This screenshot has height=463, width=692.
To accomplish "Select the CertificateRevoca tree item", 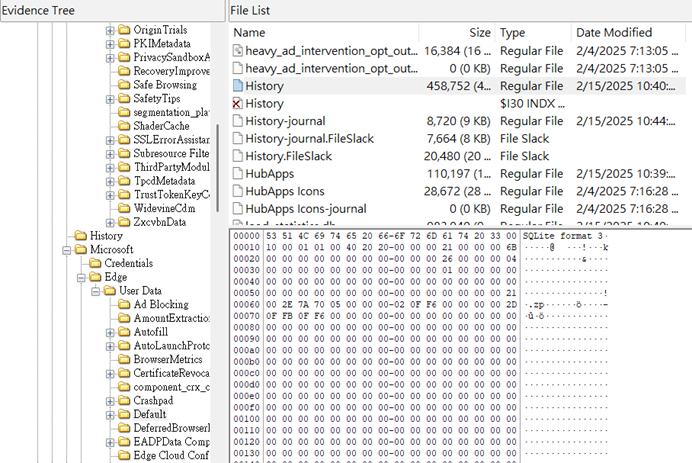I will (172, 373).
